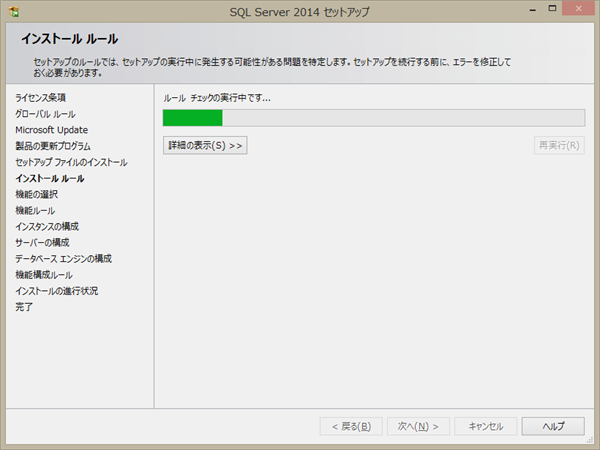The width and height of the screenshot is (600, 450).
Task: Click the green rule check progress bar
Action: point(374,118)
